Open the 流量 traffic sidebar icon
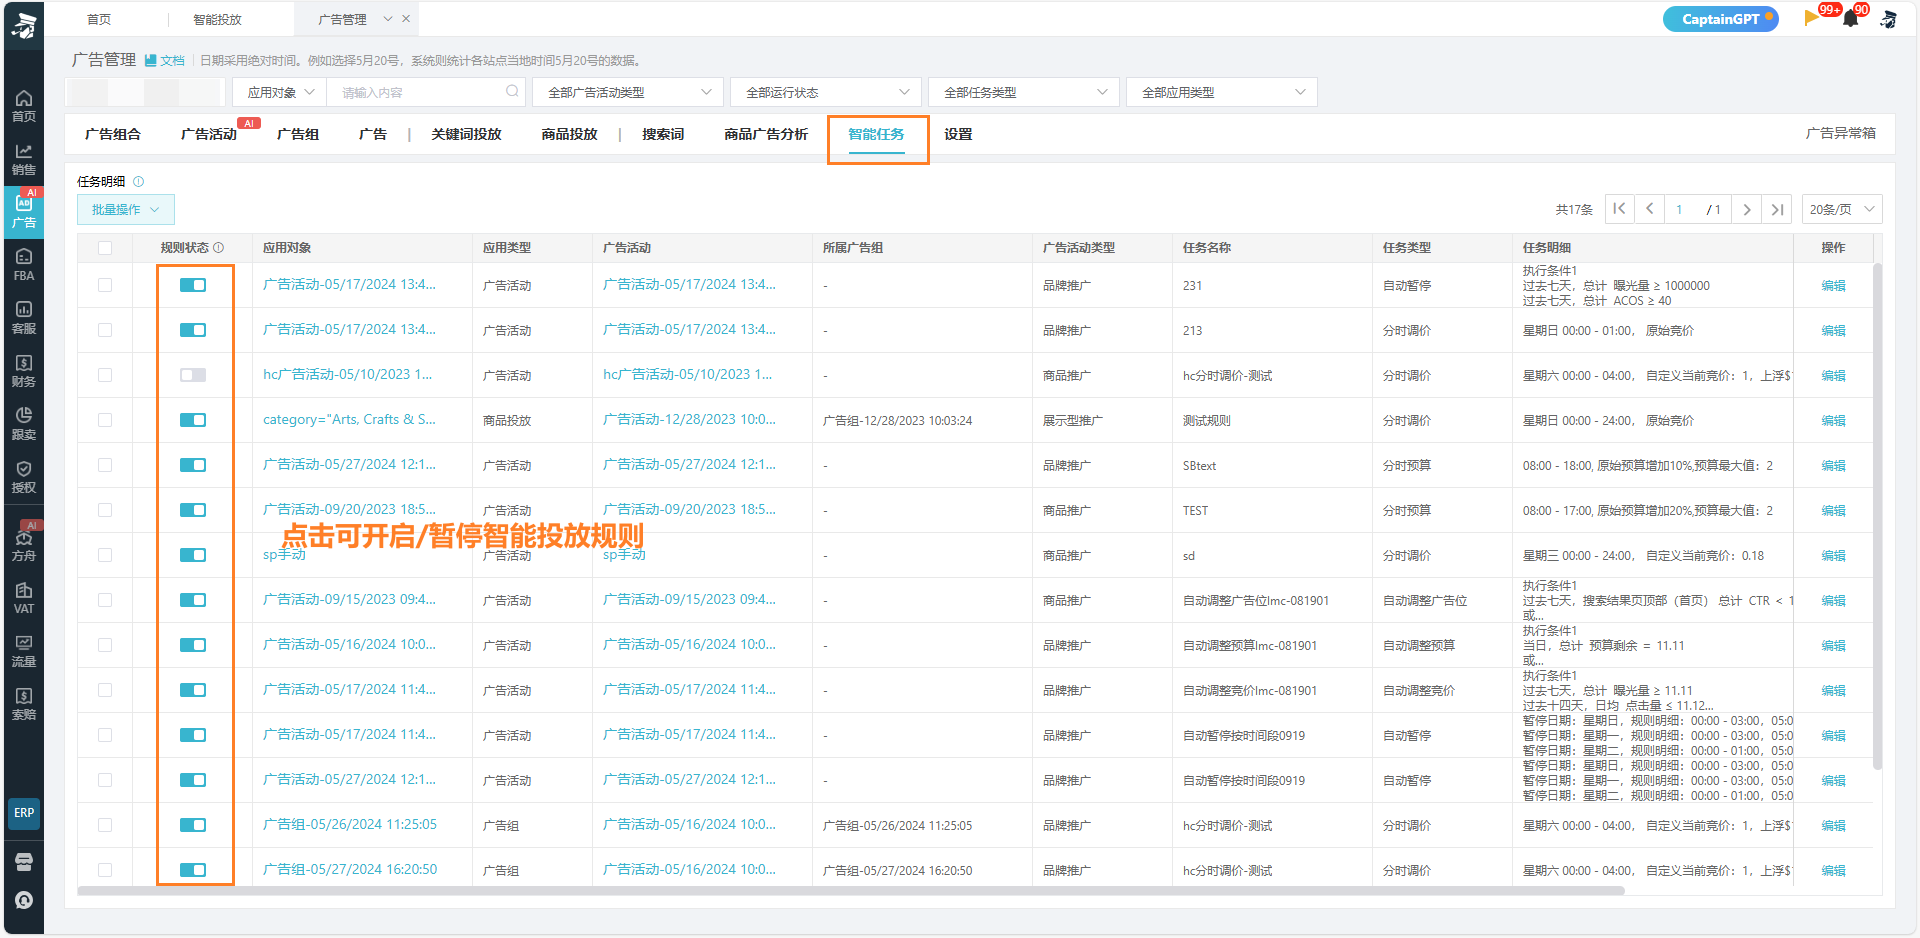The height and width of the screenshot is (938, 1920). coord(24,650)
